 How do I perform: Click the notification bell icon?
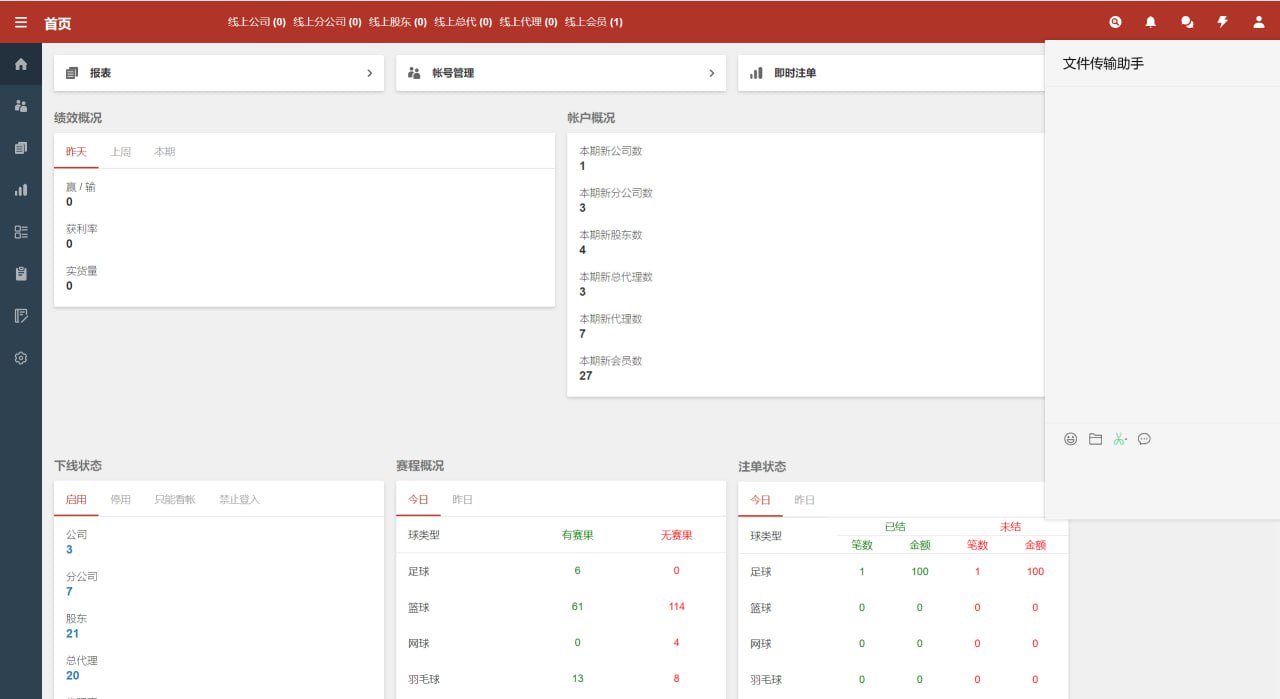tap(1151, 22)
